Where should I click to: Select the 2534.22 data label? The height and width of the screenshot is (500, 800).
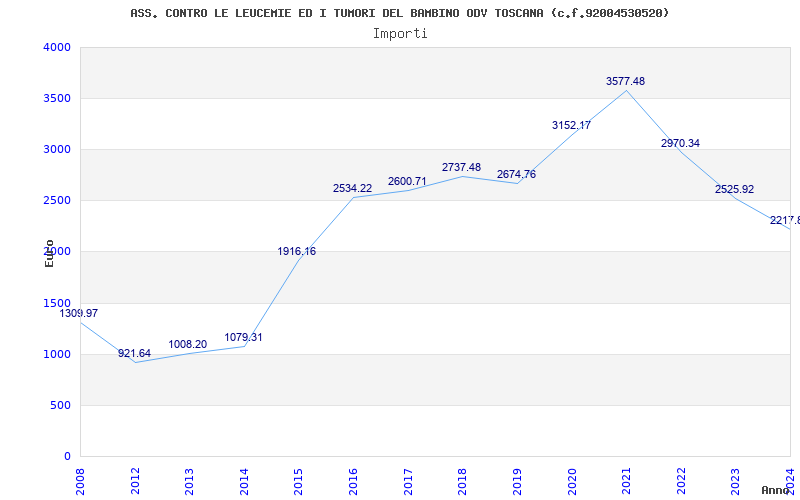tap(353, 188)
